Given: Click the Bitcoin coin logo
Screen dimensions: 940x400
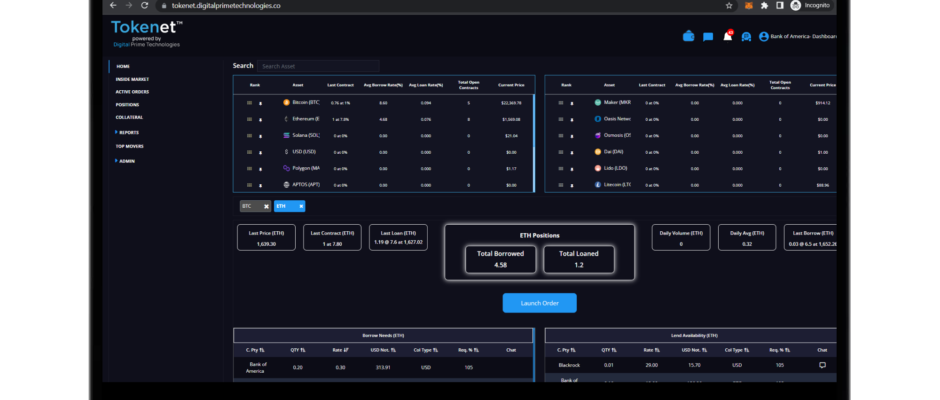Looking at the screenshot, I should [x=287, y=103].
